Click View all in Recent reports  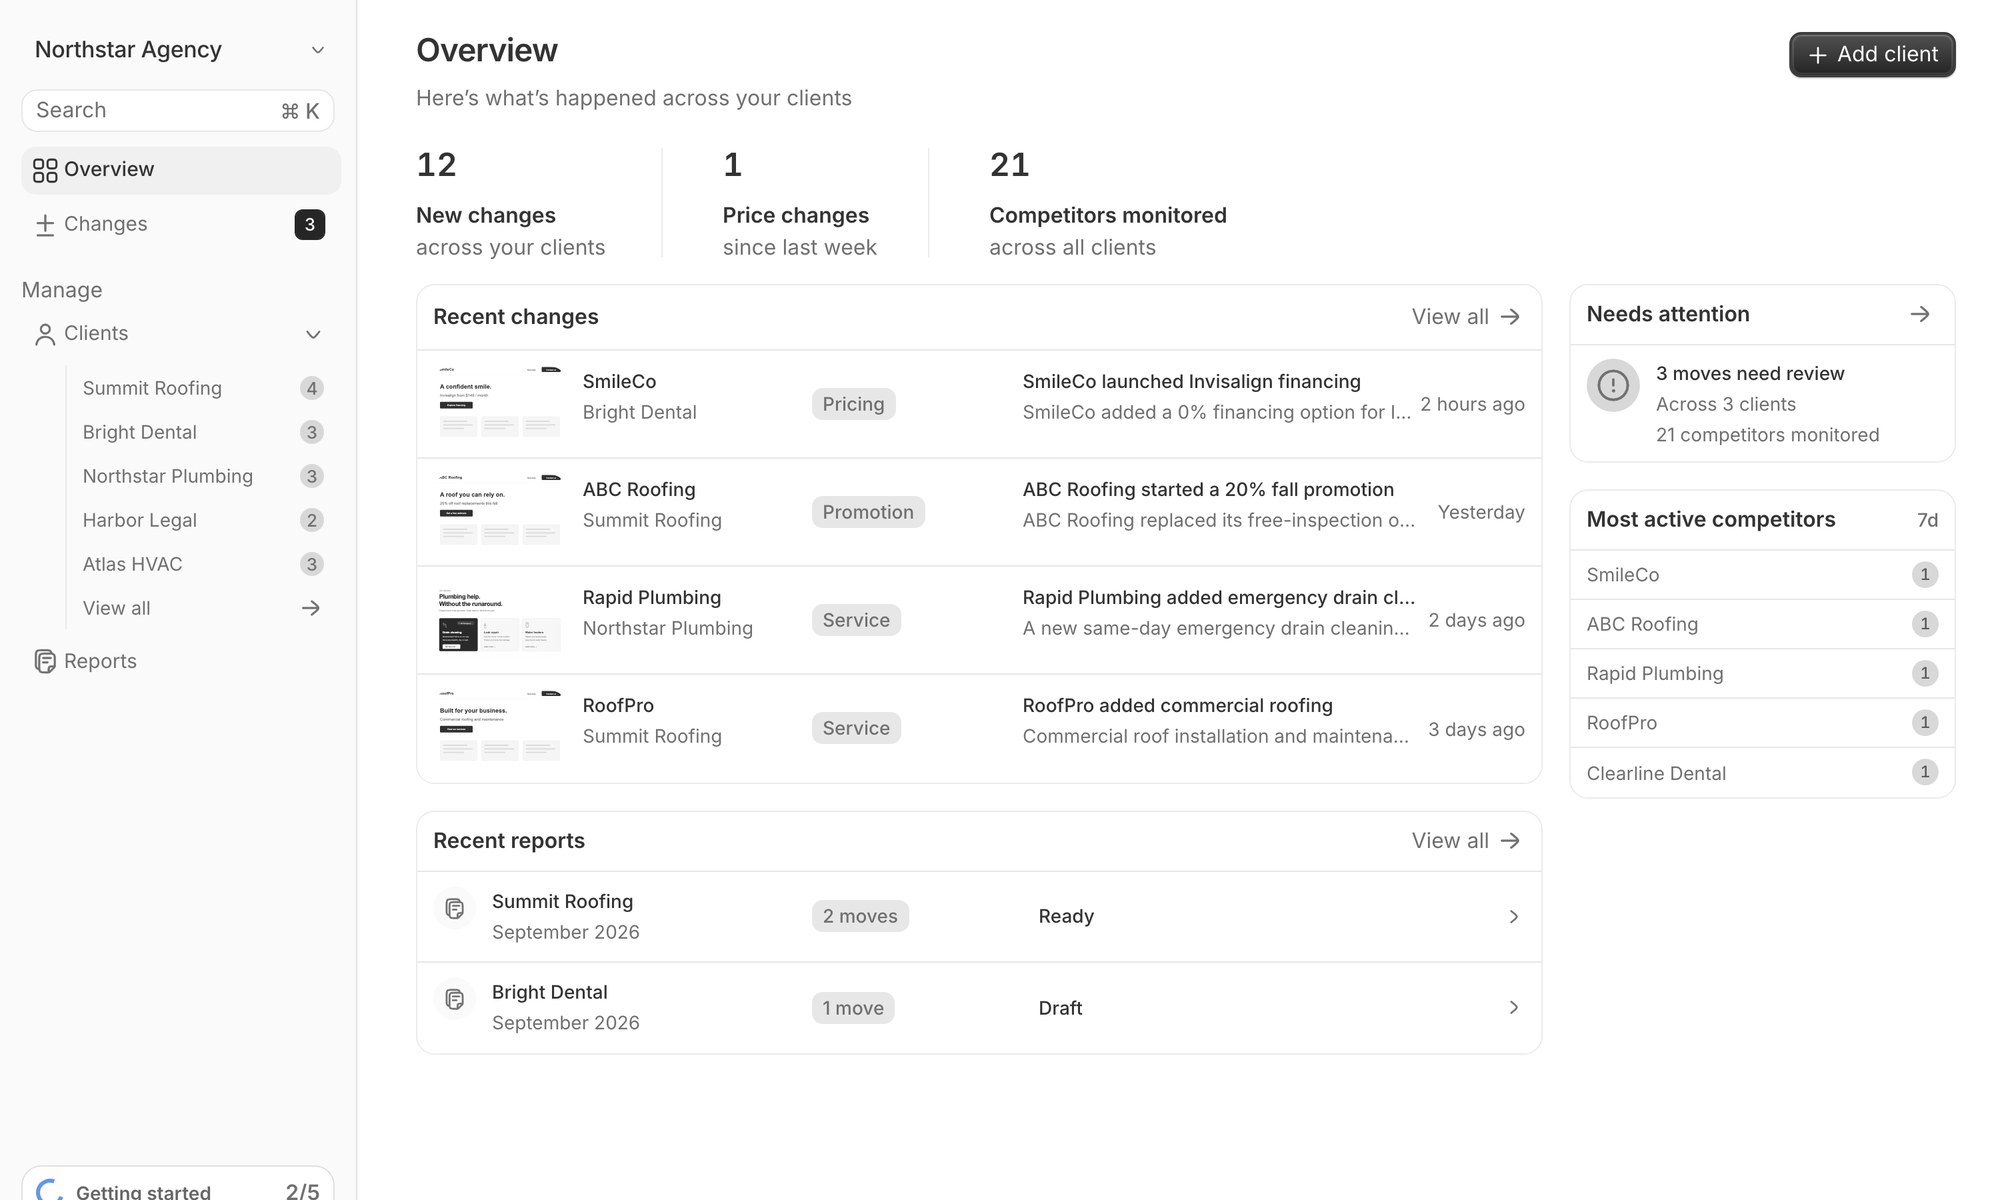click(x=1466, y=841)
